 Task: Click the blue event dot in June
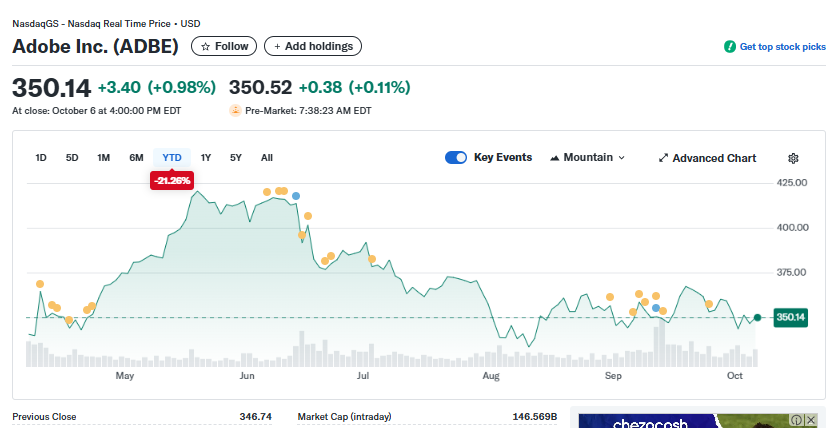click(x=296, y=196)
